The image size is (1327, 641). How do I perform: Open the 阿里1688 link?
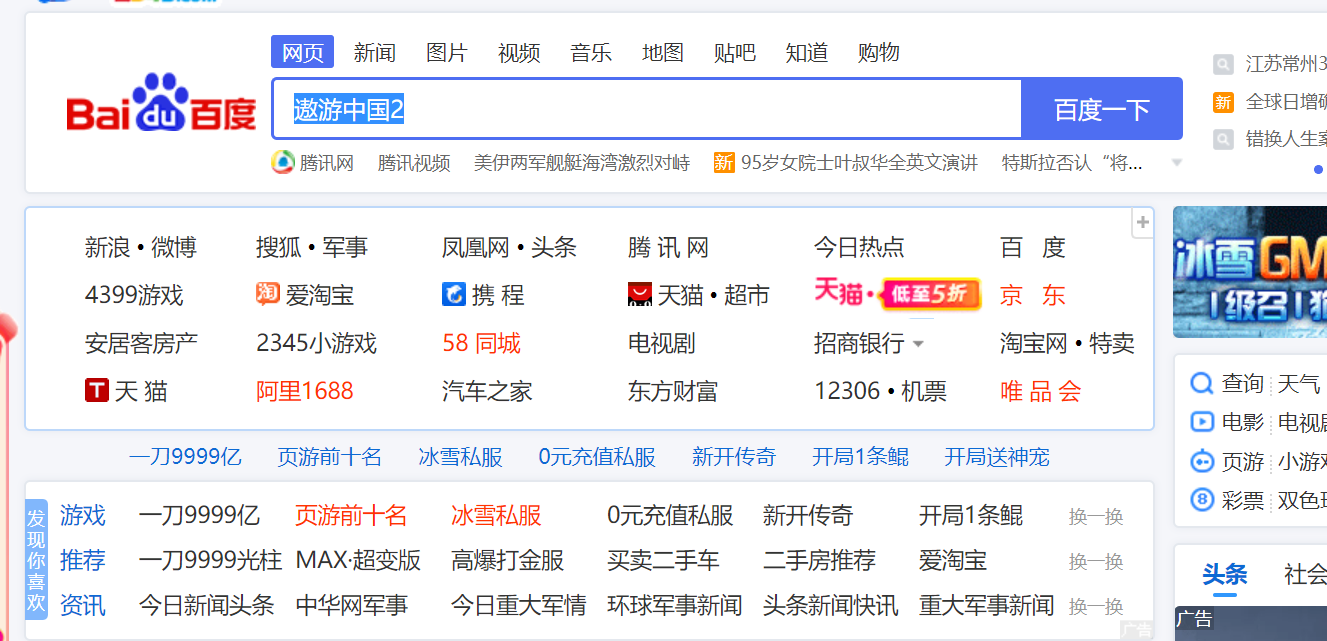click(304, 391)
